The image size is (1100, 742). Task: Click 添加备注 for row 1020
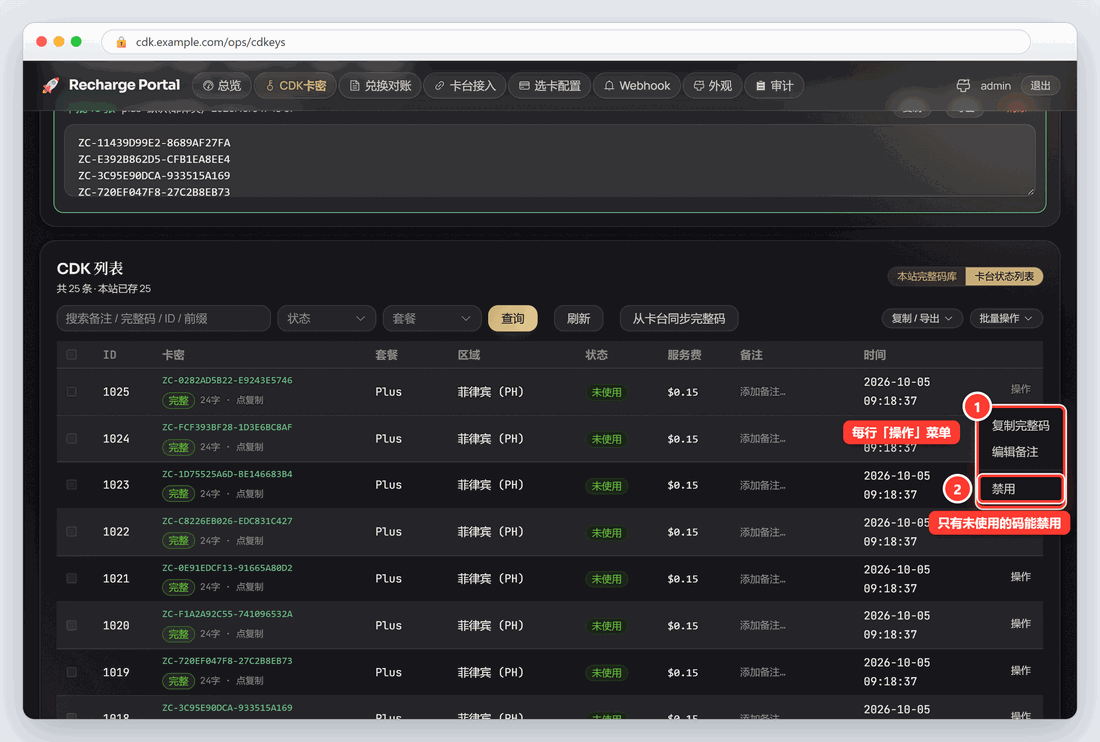coord(763,626)
